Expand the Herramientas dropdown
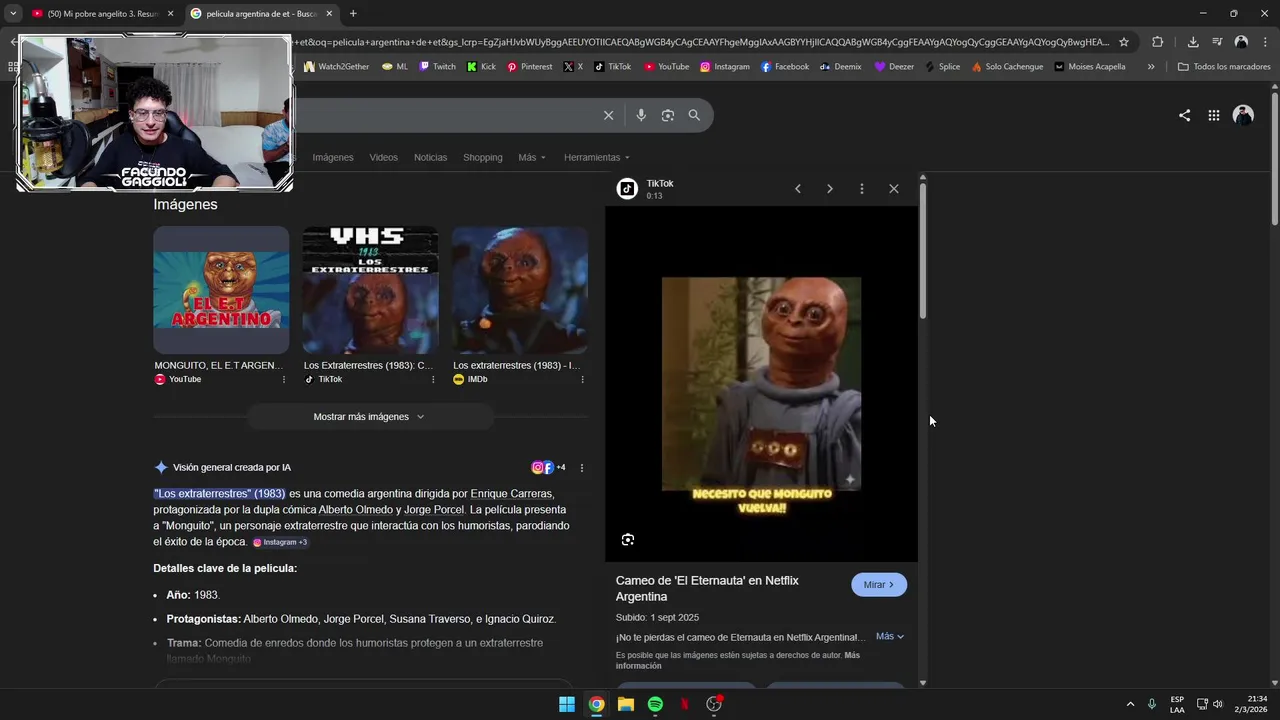Screen dimensions: 1280x720 click(x=597, y=157)
